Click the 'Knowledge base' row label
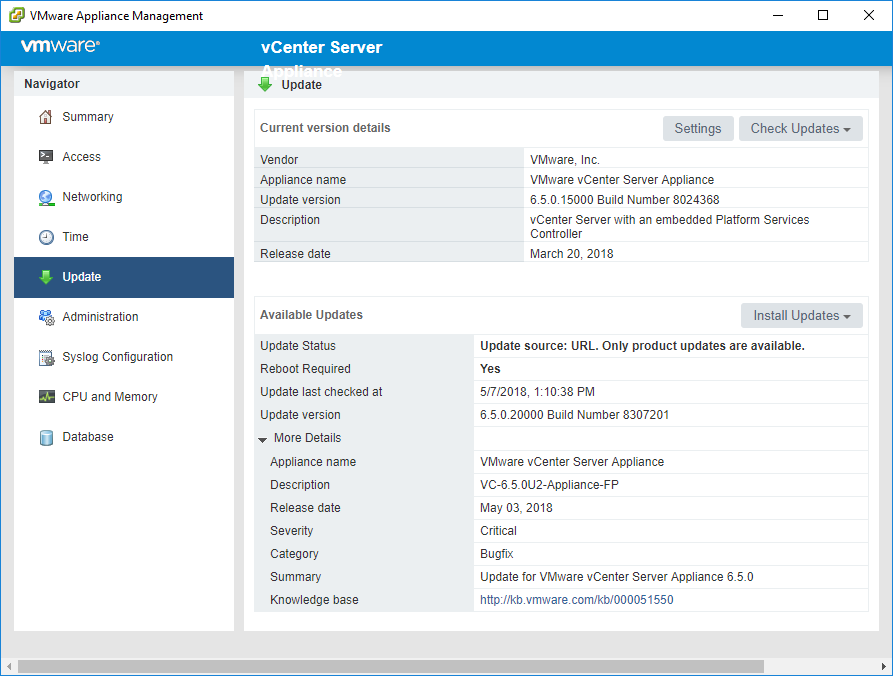This screenshot has height=676, width=893. coord(314,600)
